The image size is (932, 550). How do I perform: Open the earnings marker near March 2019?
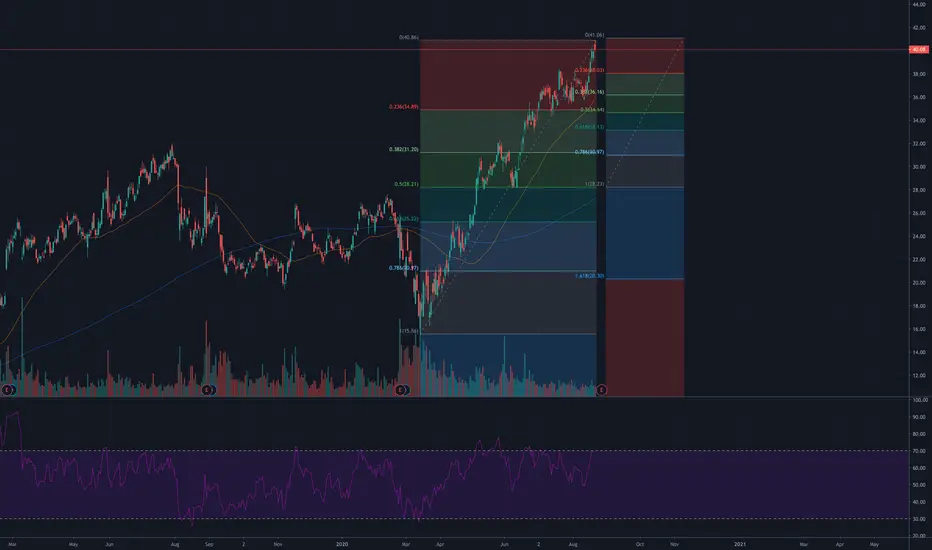click(x=7, y=390)
